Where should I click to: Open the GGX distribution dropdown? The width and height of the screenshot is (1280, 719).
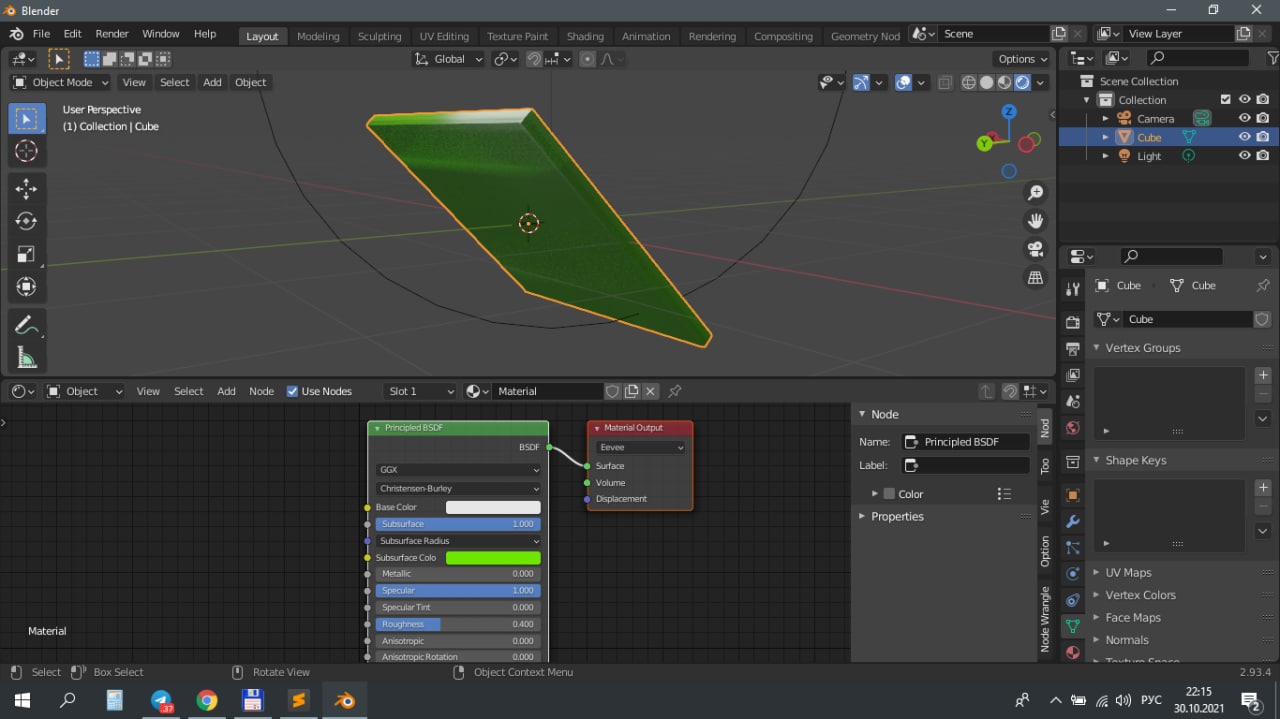(458, 469)
